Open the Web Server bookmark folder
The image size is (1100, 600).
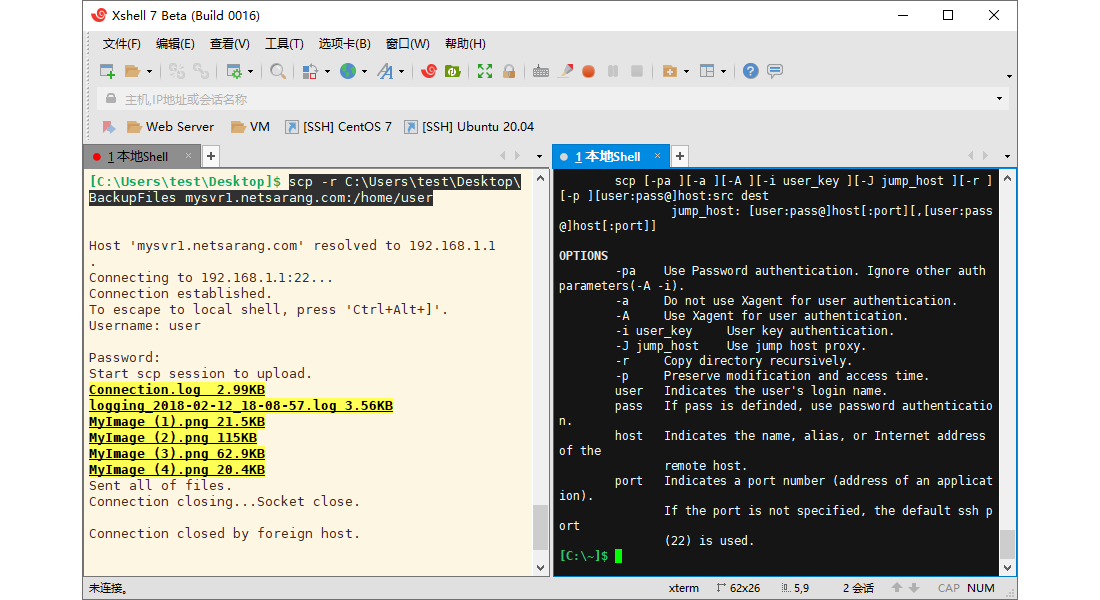pos(170,127)
